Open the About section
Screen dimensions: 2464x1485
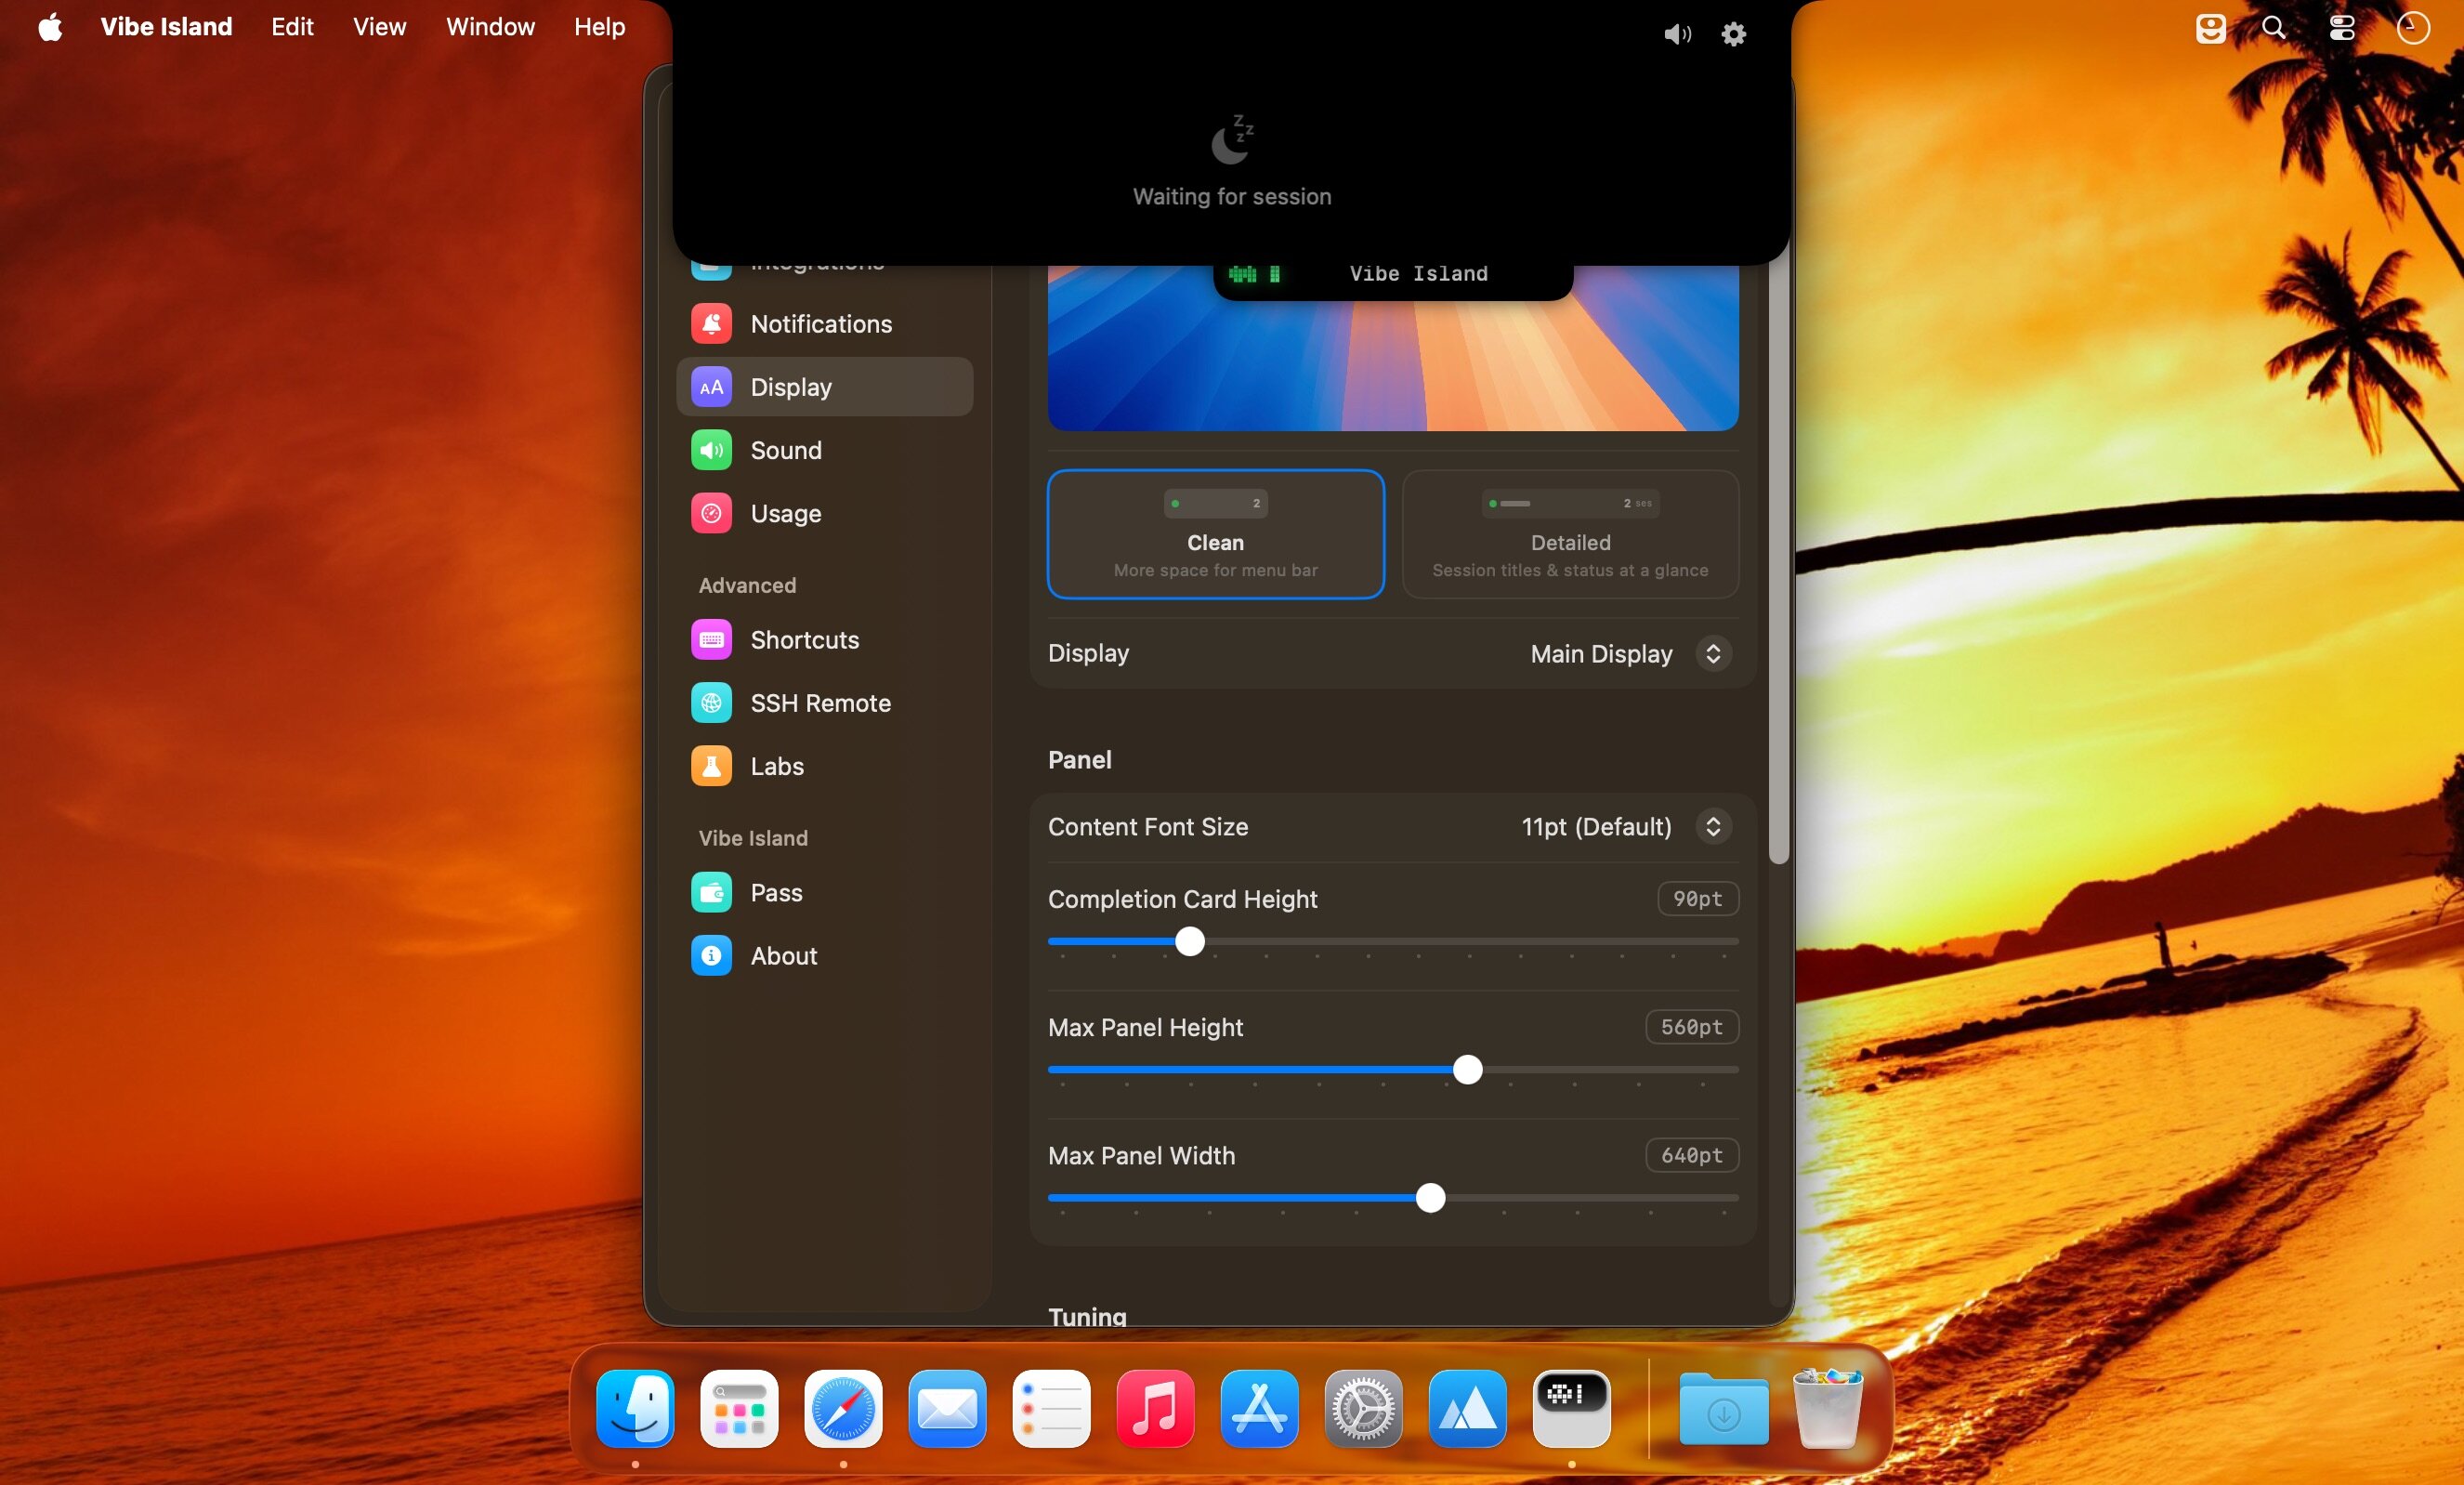[x=824, y=956]
